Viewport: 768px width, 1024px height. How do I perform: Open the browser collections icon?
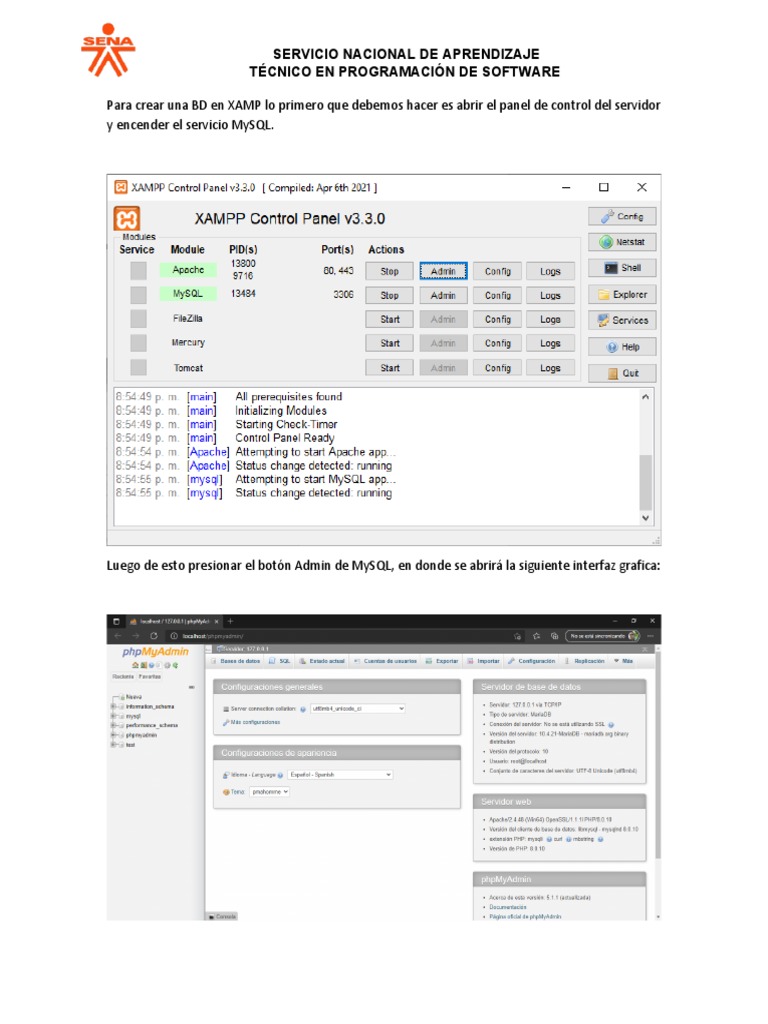tap(554, 635)
